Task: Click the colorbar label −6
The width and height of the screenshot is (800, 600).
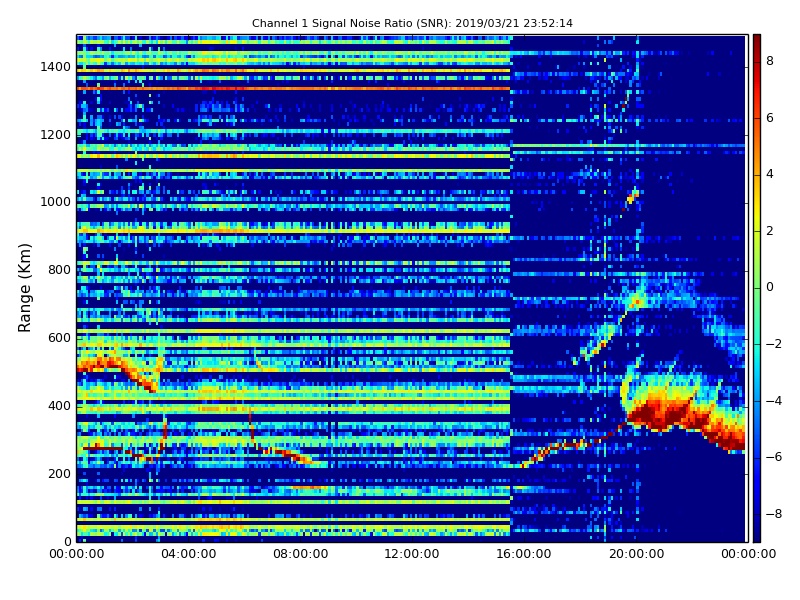Action: [x=773, y=457]
